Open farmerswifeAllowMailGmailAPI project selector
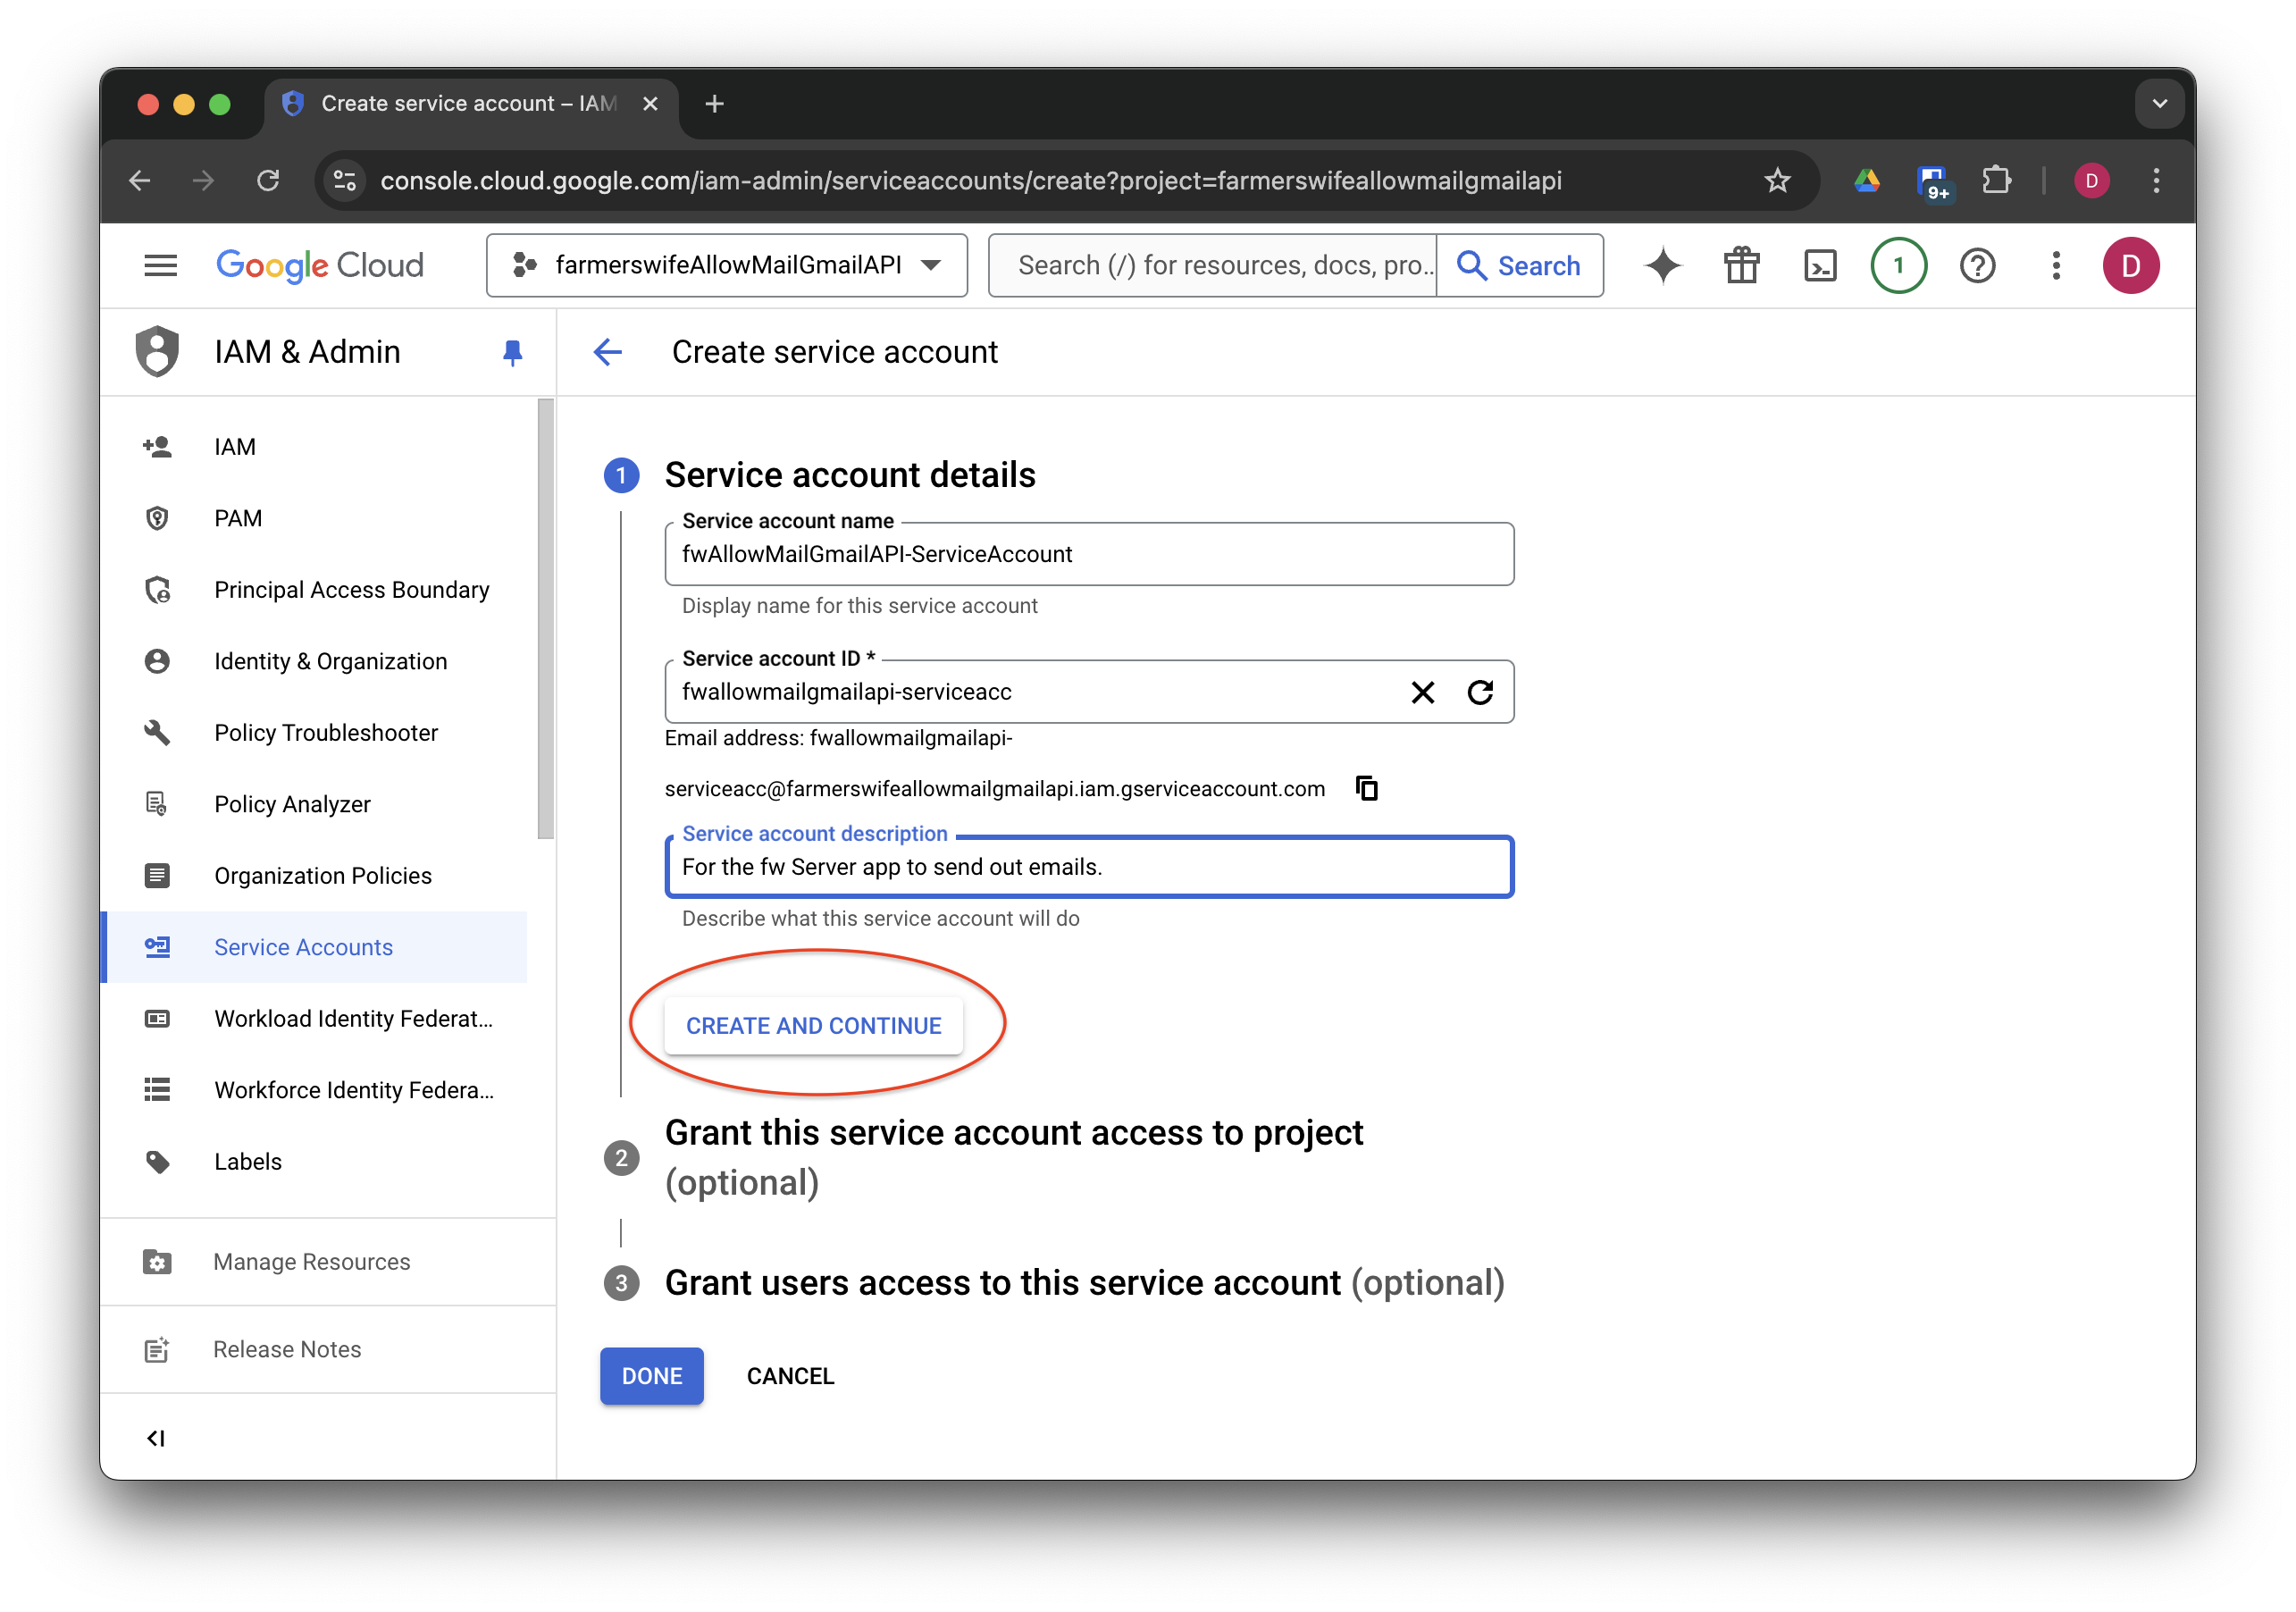2296x1612 pixels. coord(727,266)
